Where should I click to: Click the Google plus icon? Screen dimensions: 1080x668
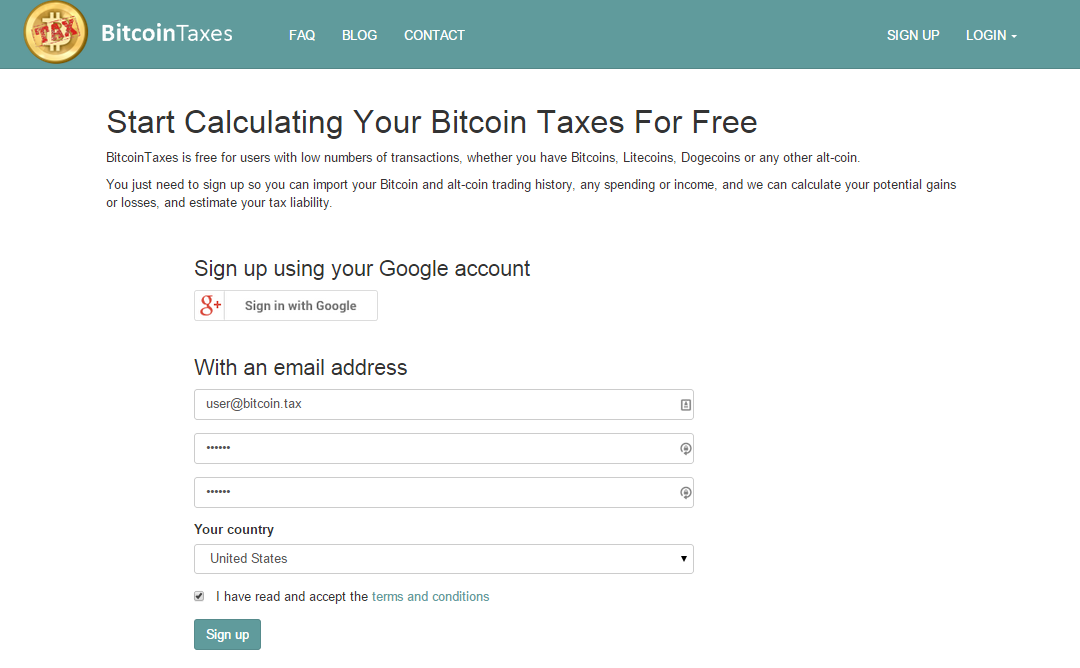pos(210,305)
